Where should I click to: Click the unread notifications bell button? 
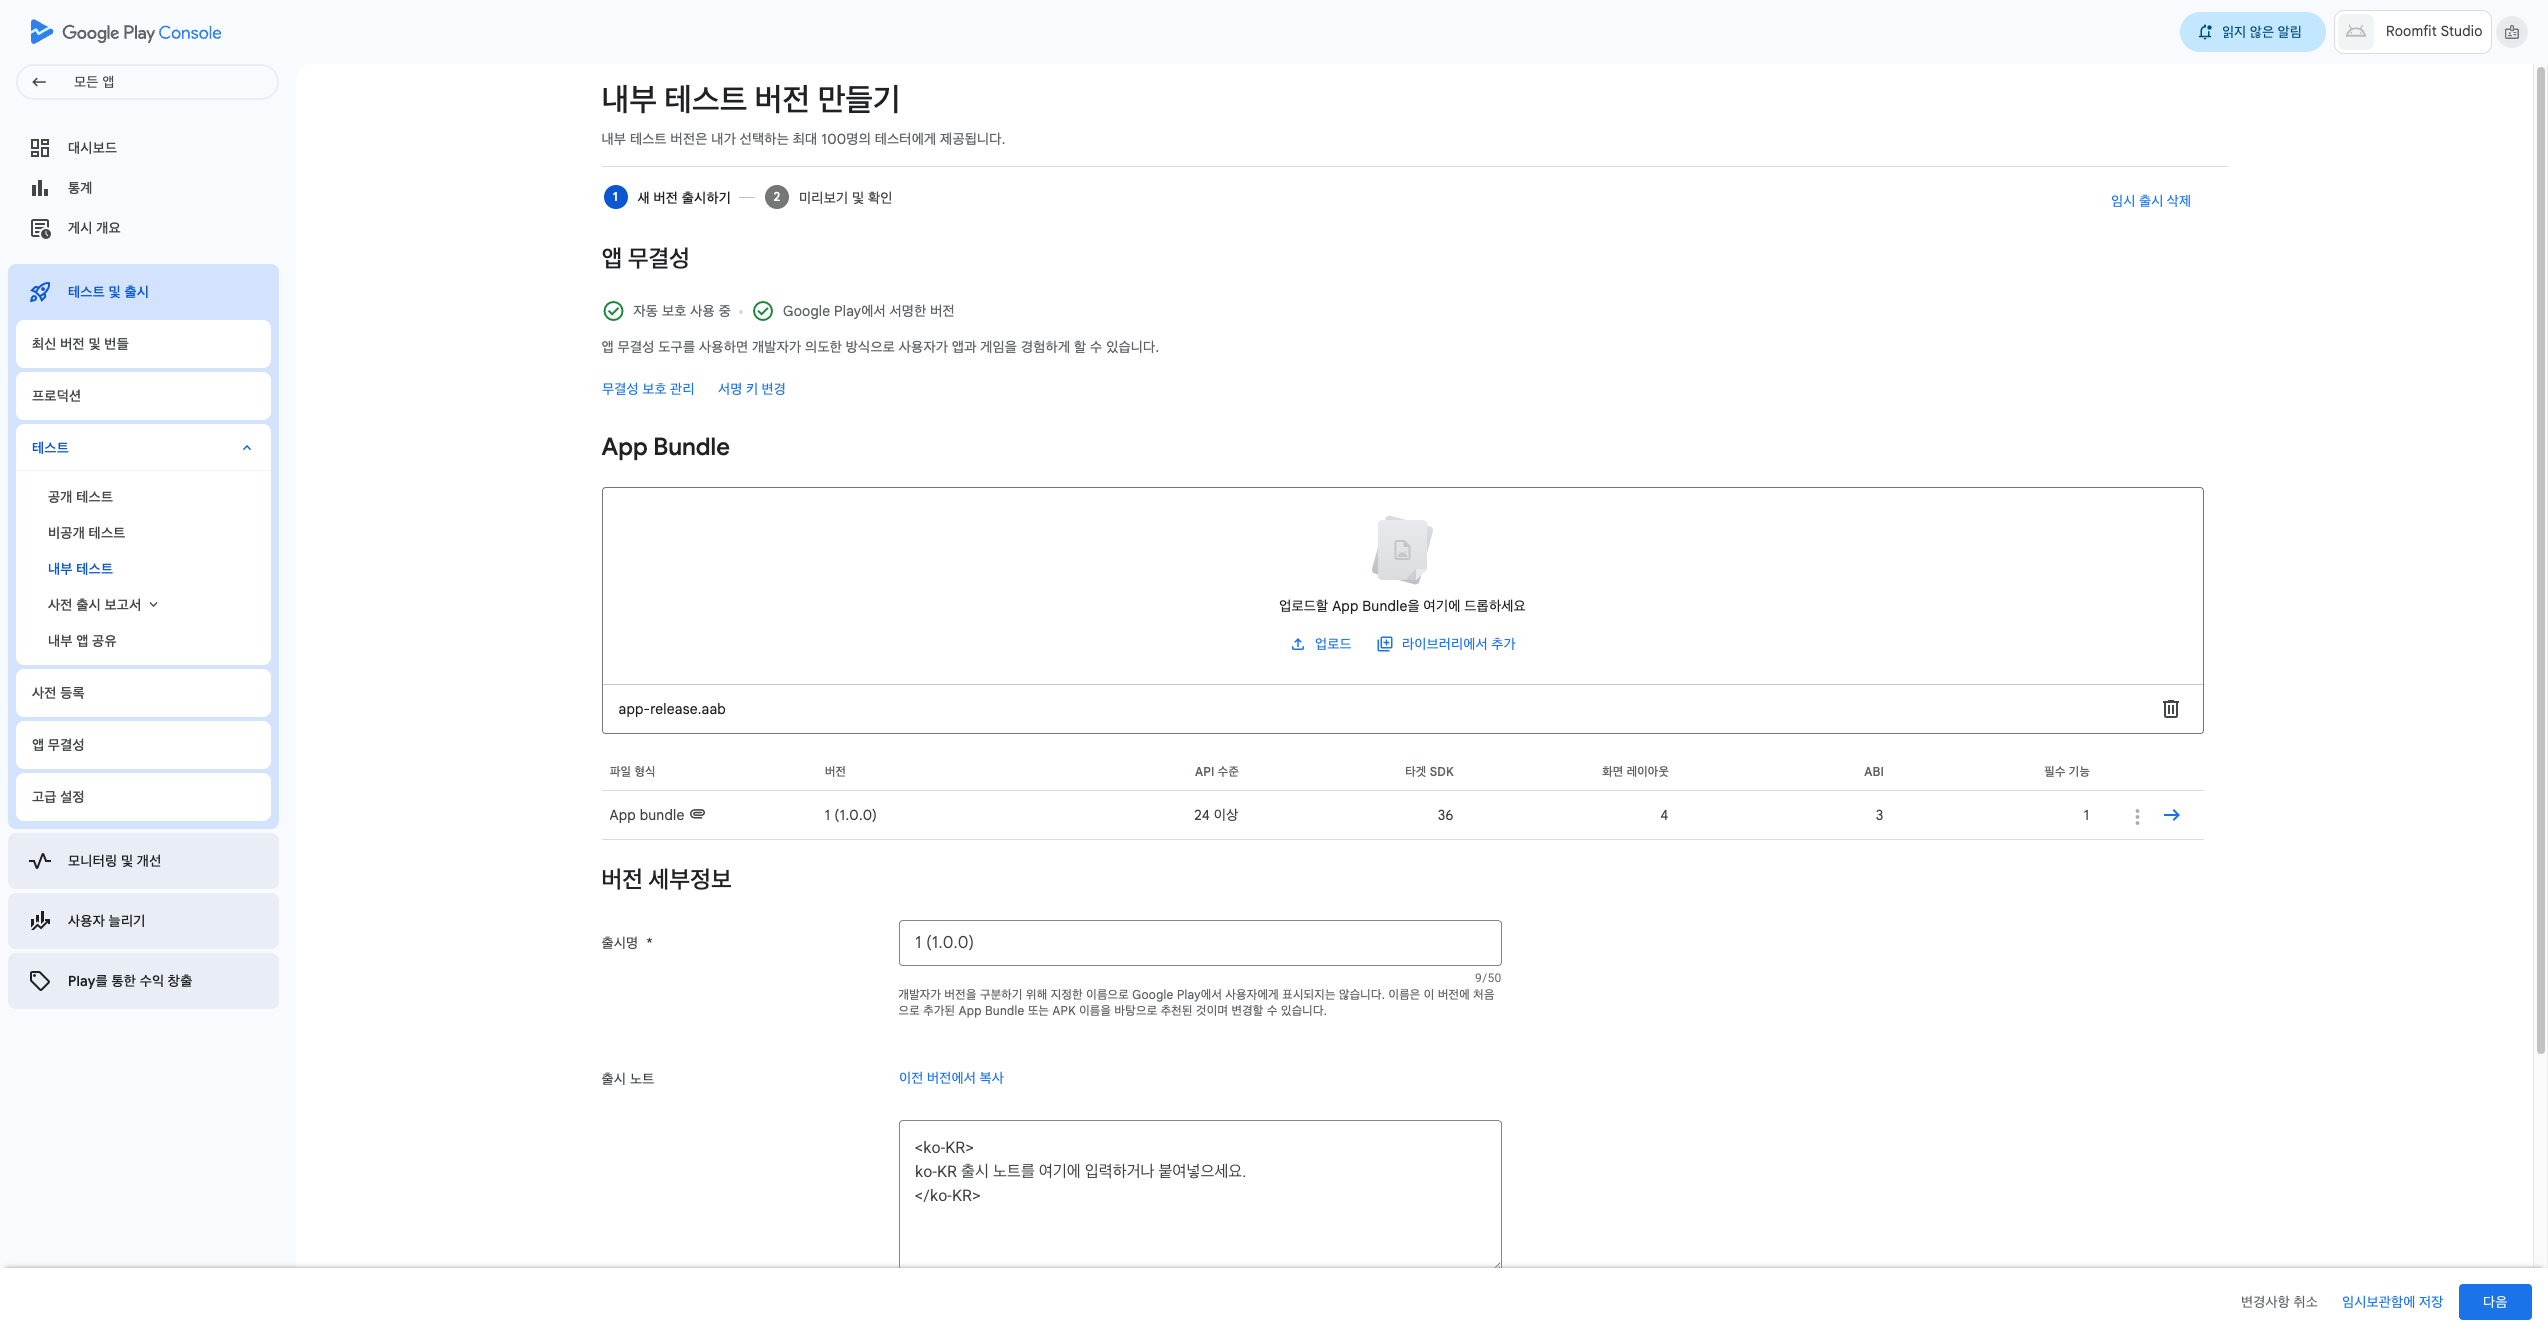tap(2251, 32)
